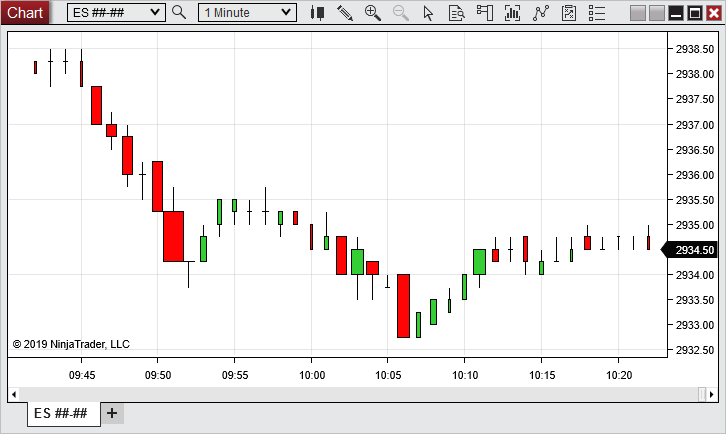
Task: Toggle the data box display
Action: [x=456, y=12]
